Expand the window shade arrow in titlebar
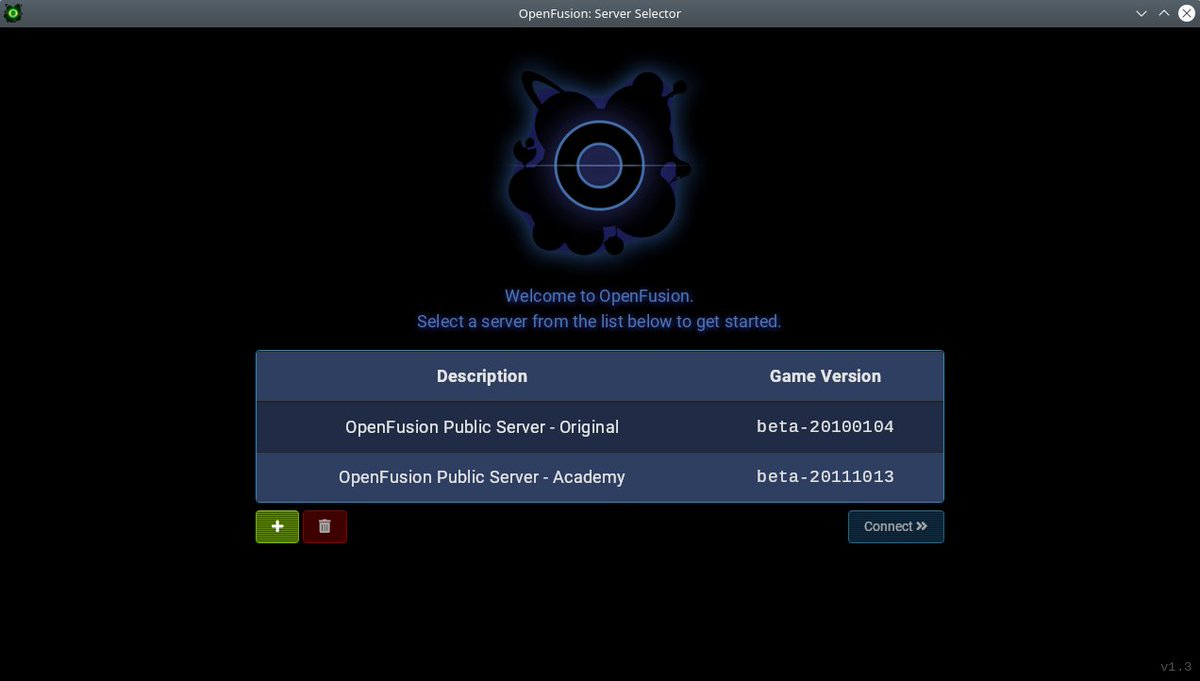The width and height of the screenshot is (1200, 681). (x=1163, y=13)
